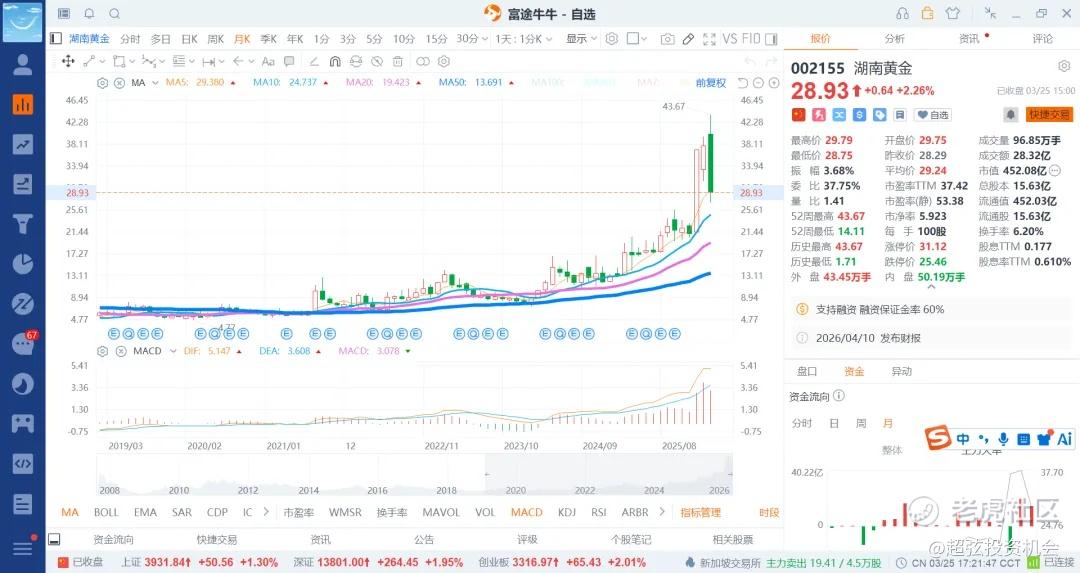Open the stock panel settings gear

[1064, 66]
